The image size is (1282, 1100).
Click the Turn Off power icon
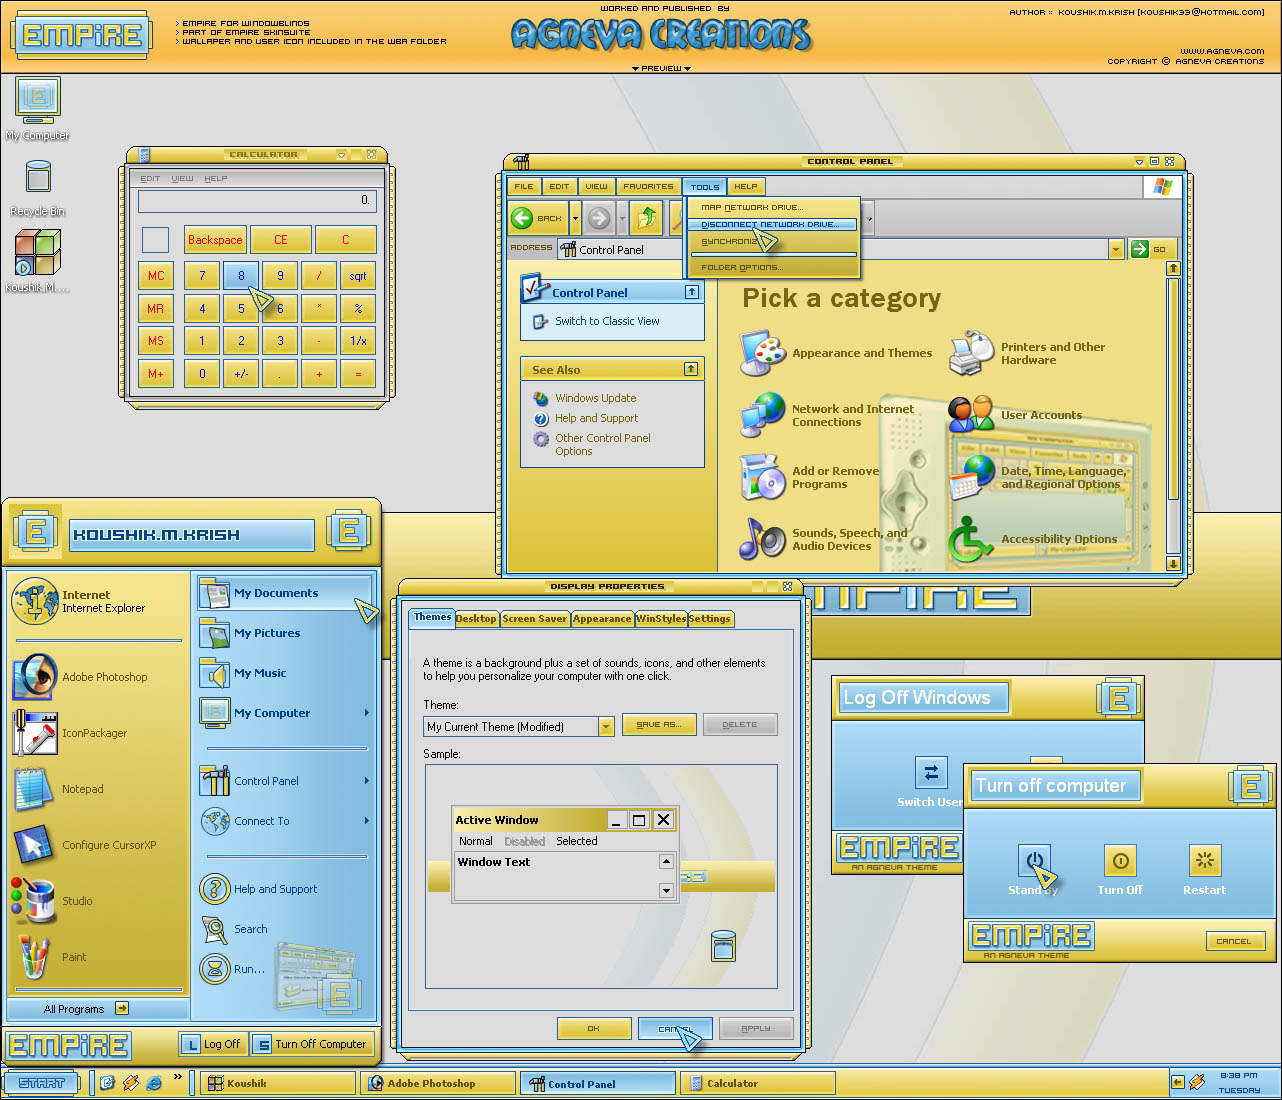[x=1120, y=861]
